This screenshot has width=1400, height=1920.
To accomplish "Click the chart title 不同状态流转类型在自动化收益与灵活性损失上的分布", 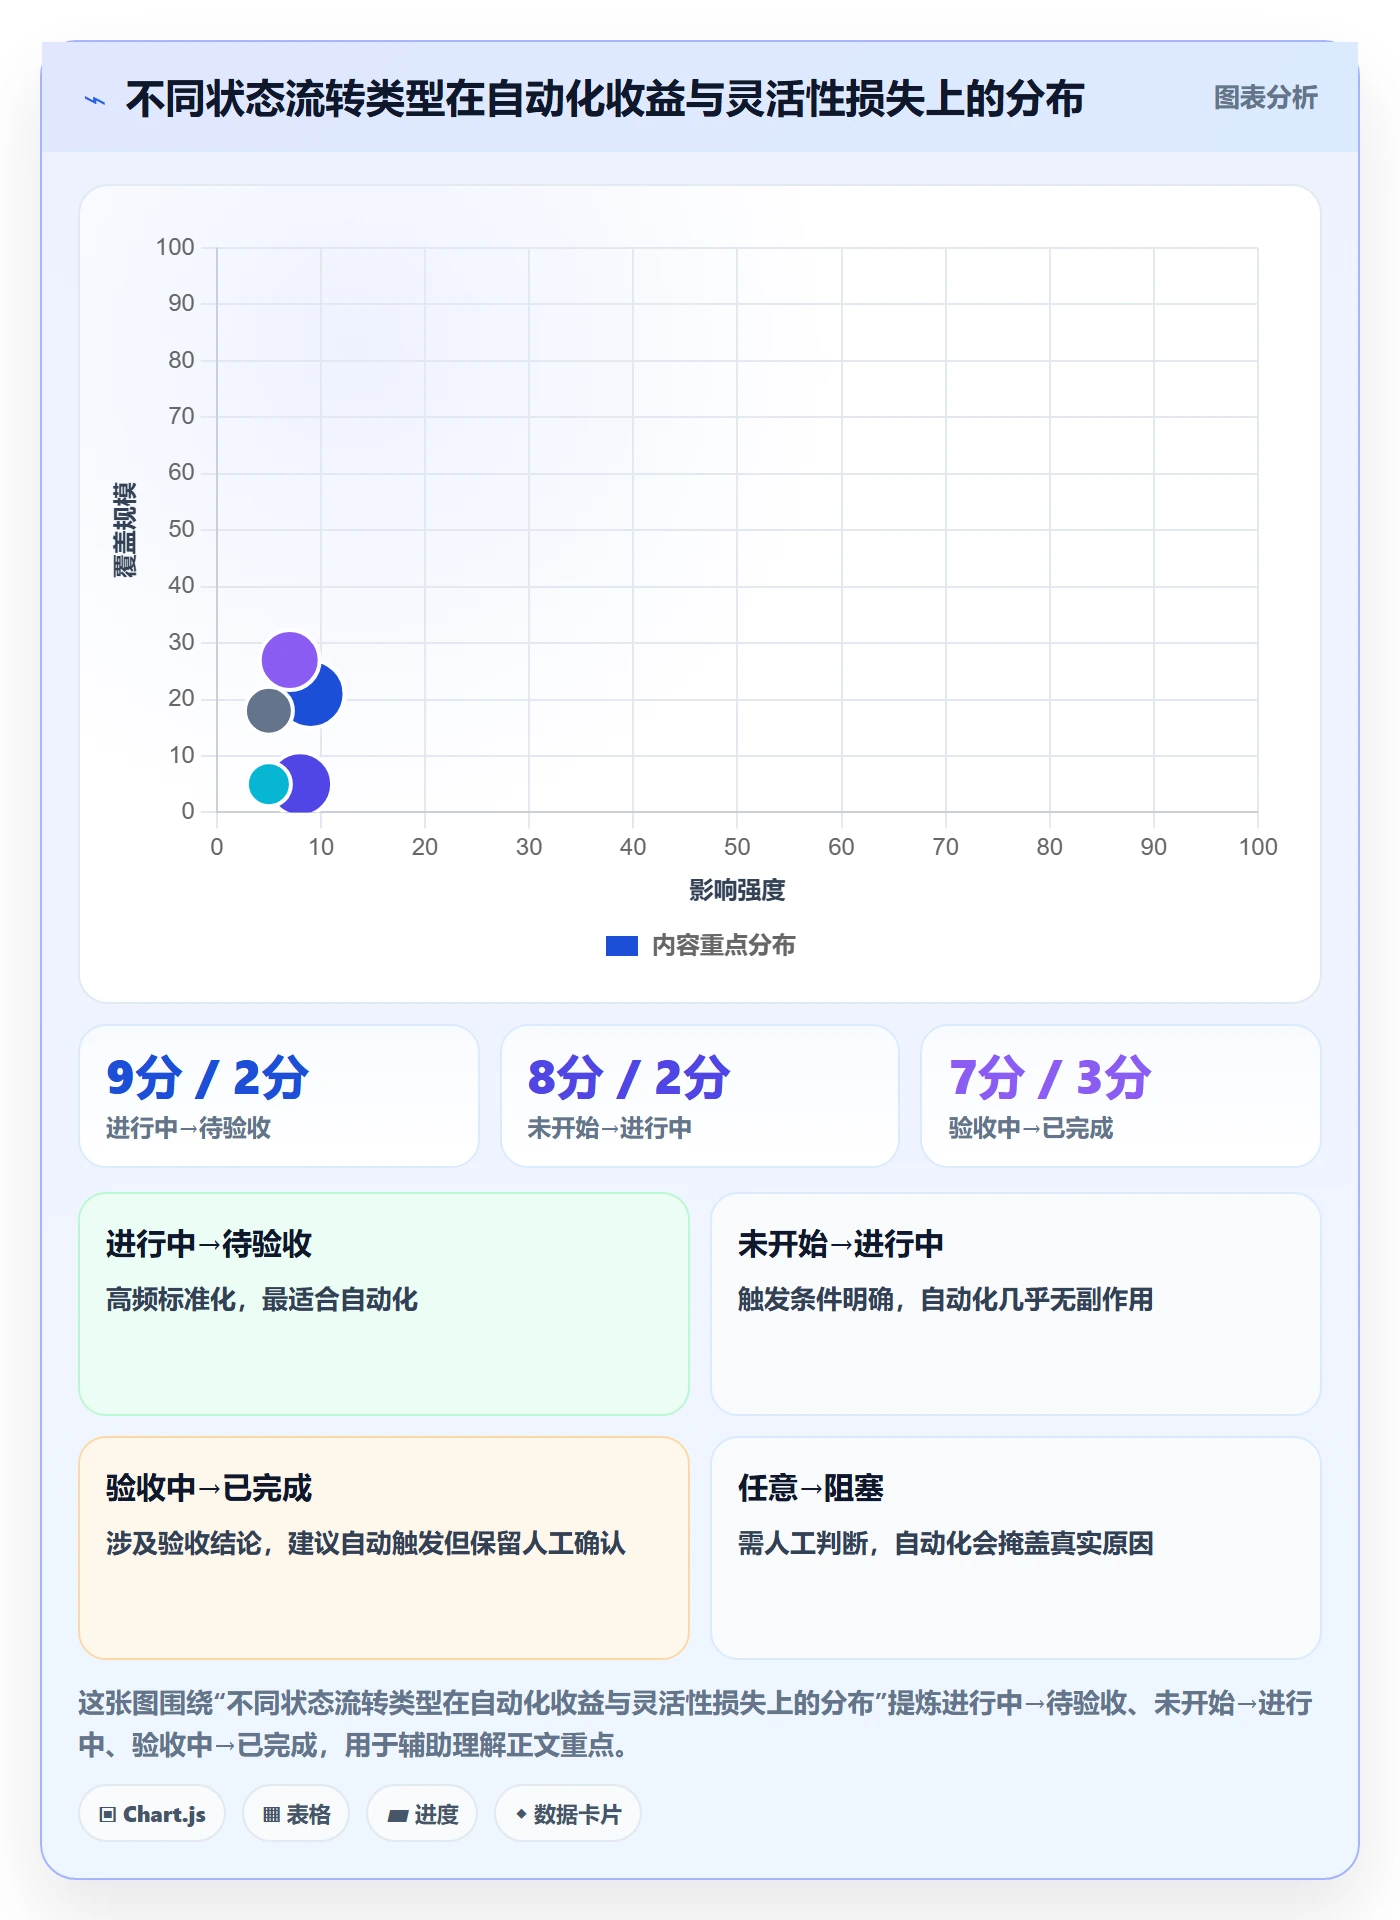I will [605, 99].
